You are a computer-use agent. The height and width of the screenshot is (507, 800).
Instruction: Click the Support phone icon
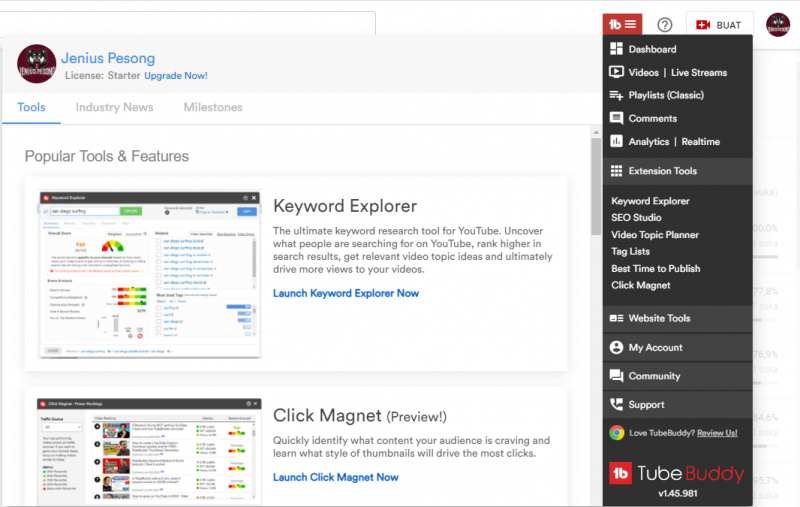point(617,405)
